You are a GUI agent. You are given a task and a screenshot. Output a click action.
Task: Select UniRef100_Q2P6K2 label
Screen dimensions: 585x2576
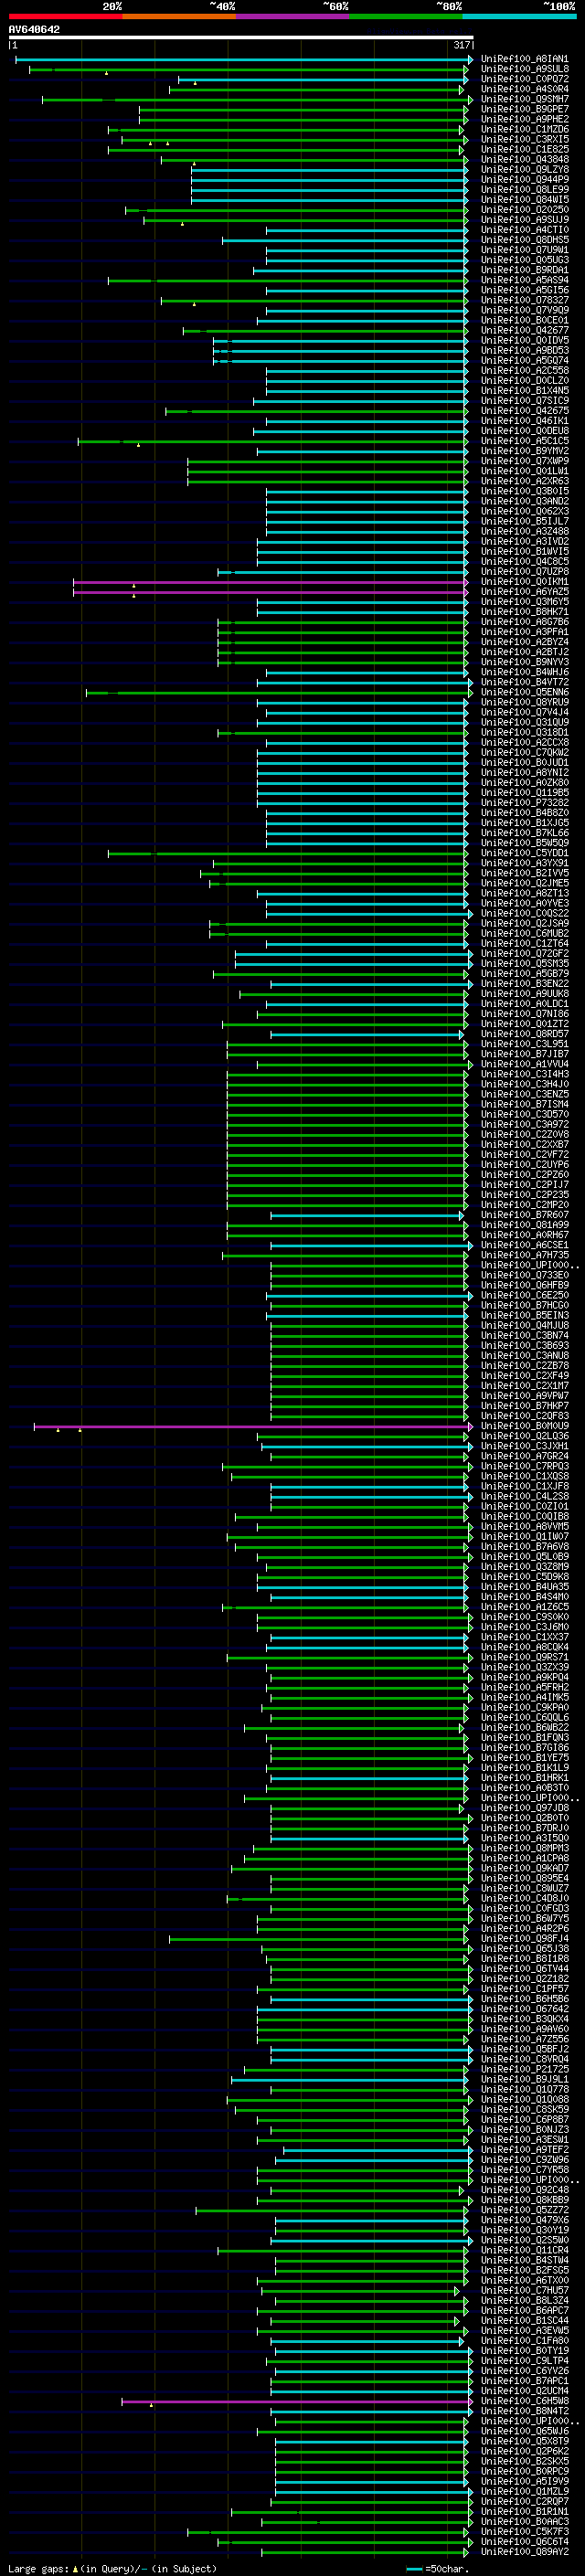coord(525,2451)
